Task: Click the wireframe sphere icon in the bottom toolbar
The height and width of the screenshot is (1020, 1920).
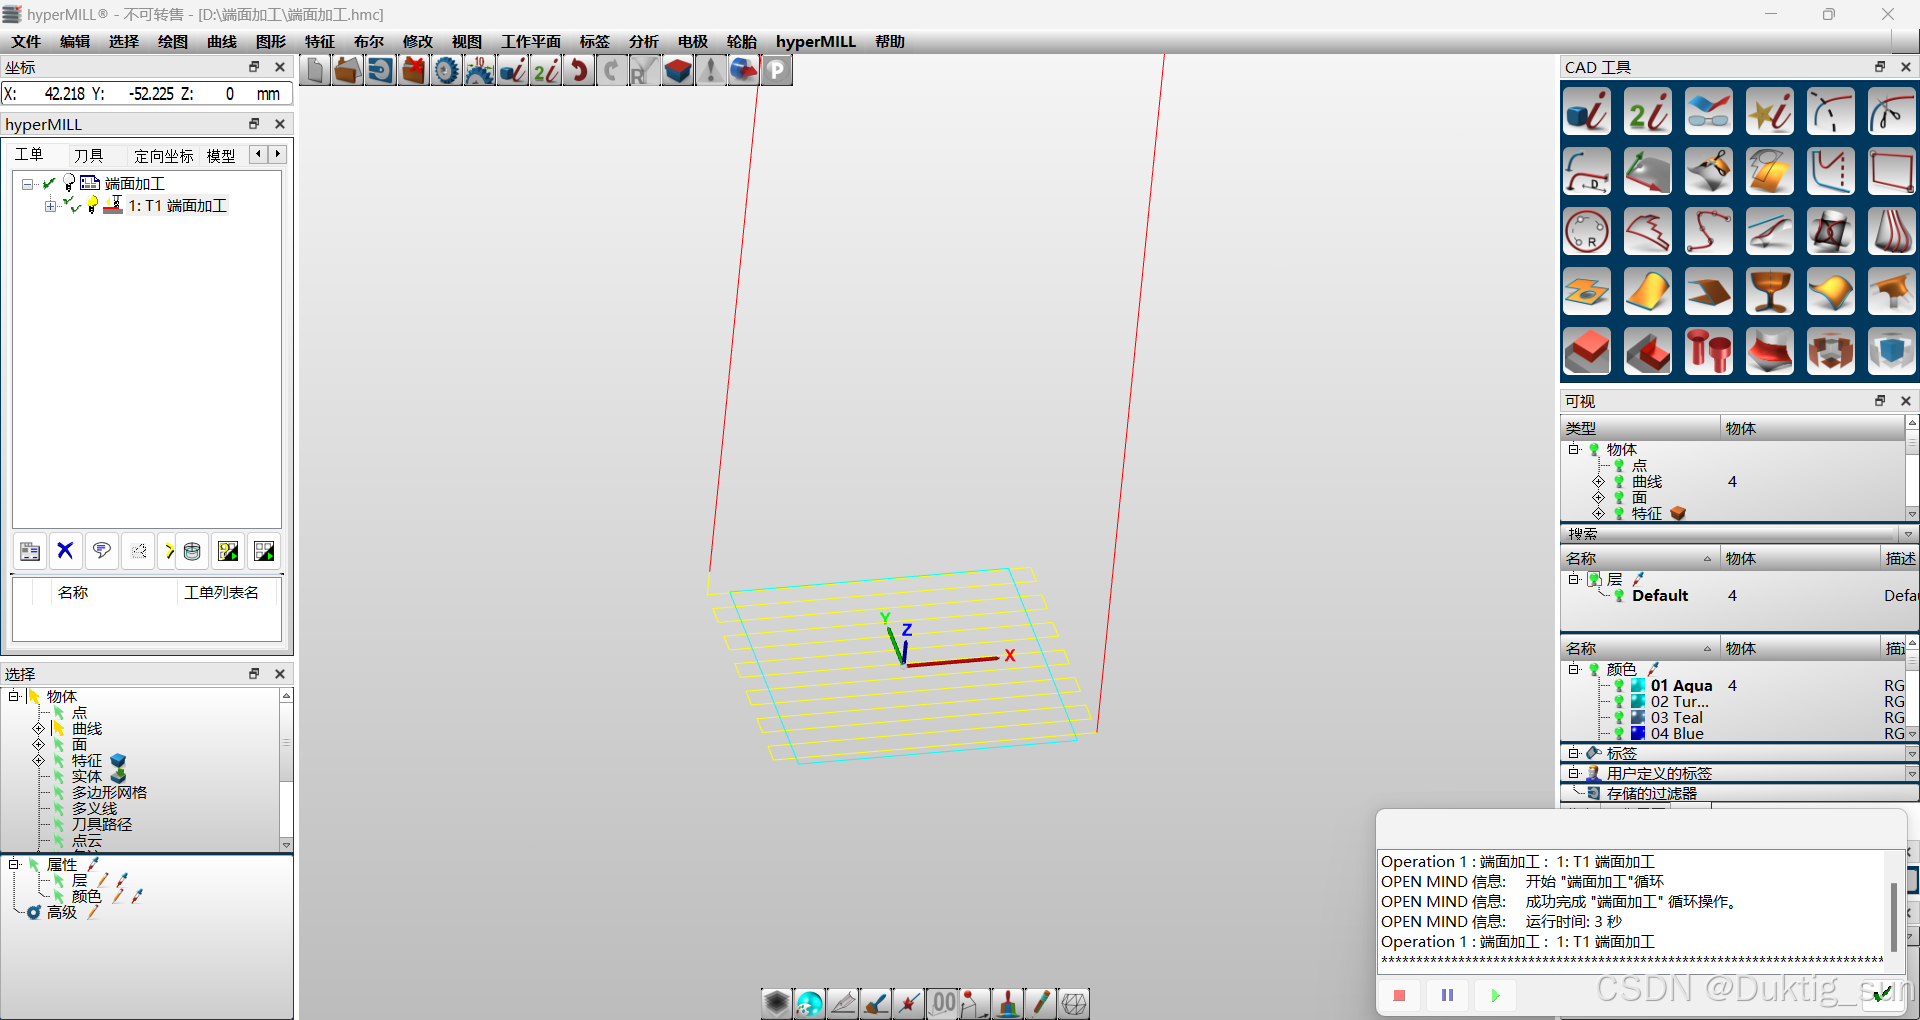Action: pos(1074,1003)
